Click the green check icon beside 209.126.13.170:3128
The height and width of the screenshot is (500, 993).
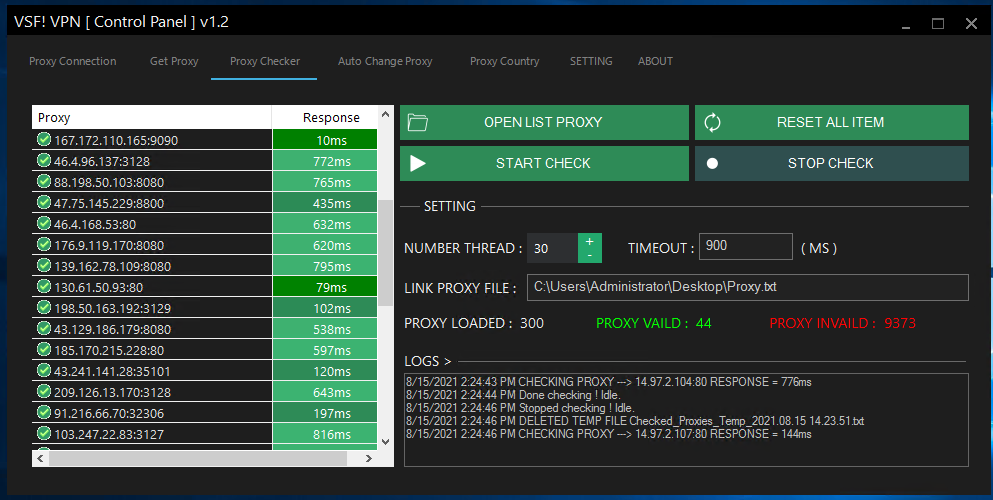pyautogui.click(x=44, y=391)
